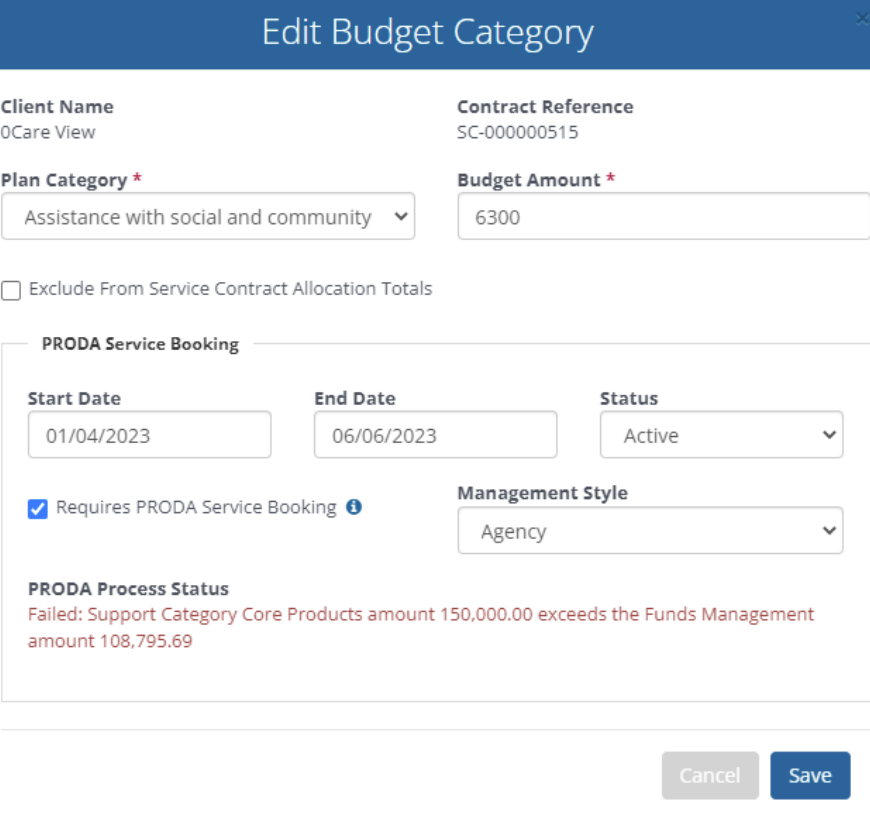Click the info icon beside Requires PRODA Service Booking
This screenshot has width=870, height=814.
pyautogui.click(x=354, y=507)
